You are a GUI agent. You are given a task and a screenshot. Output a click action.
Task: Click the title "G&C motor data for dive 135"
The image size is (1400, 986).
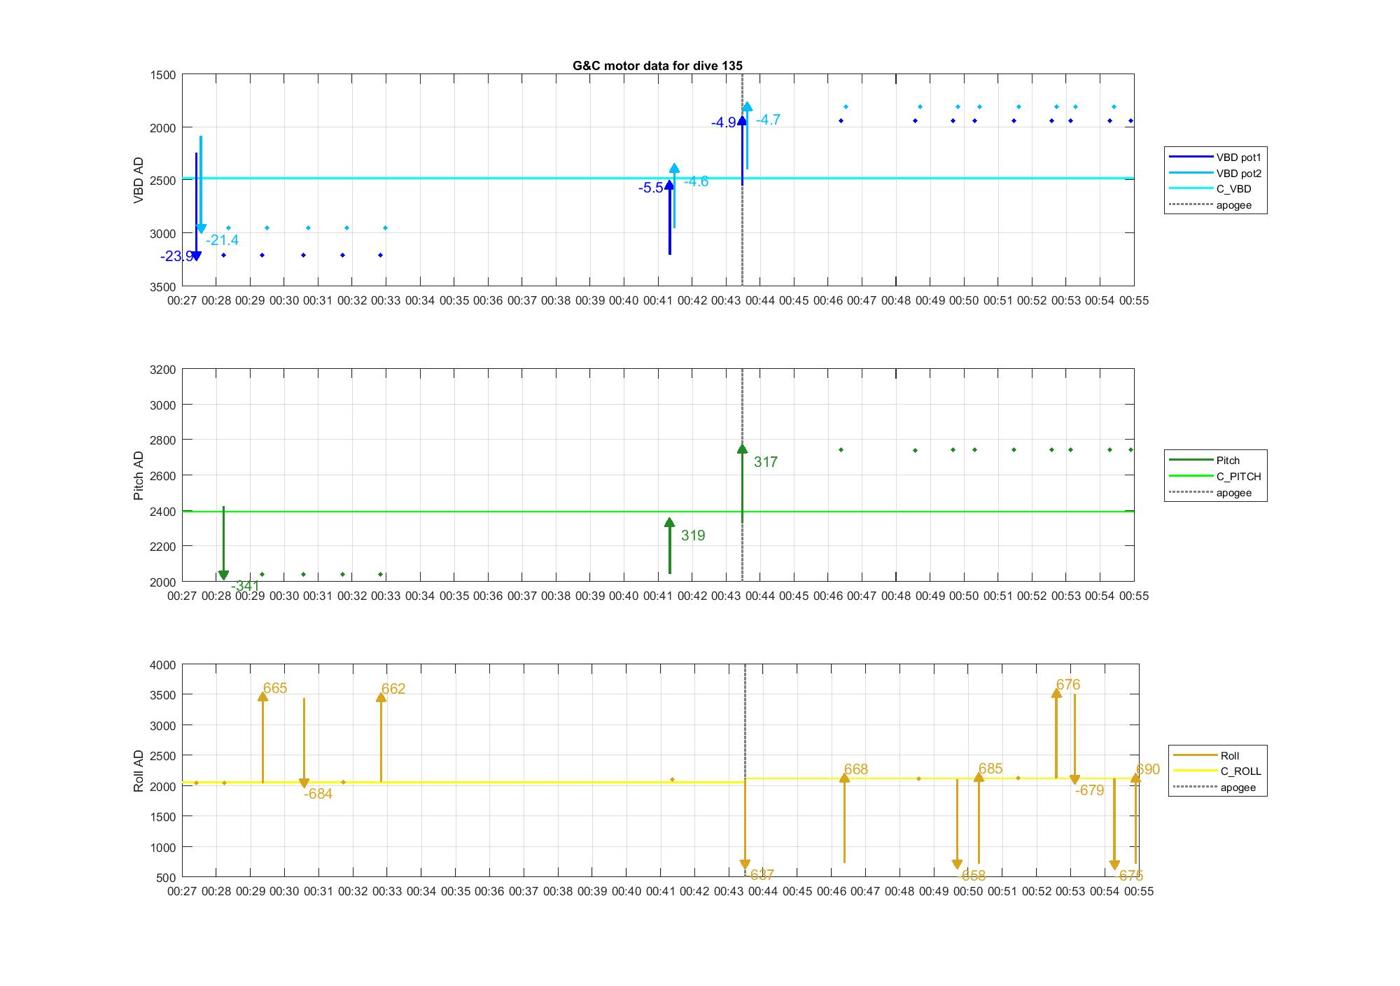coord(657,65)
